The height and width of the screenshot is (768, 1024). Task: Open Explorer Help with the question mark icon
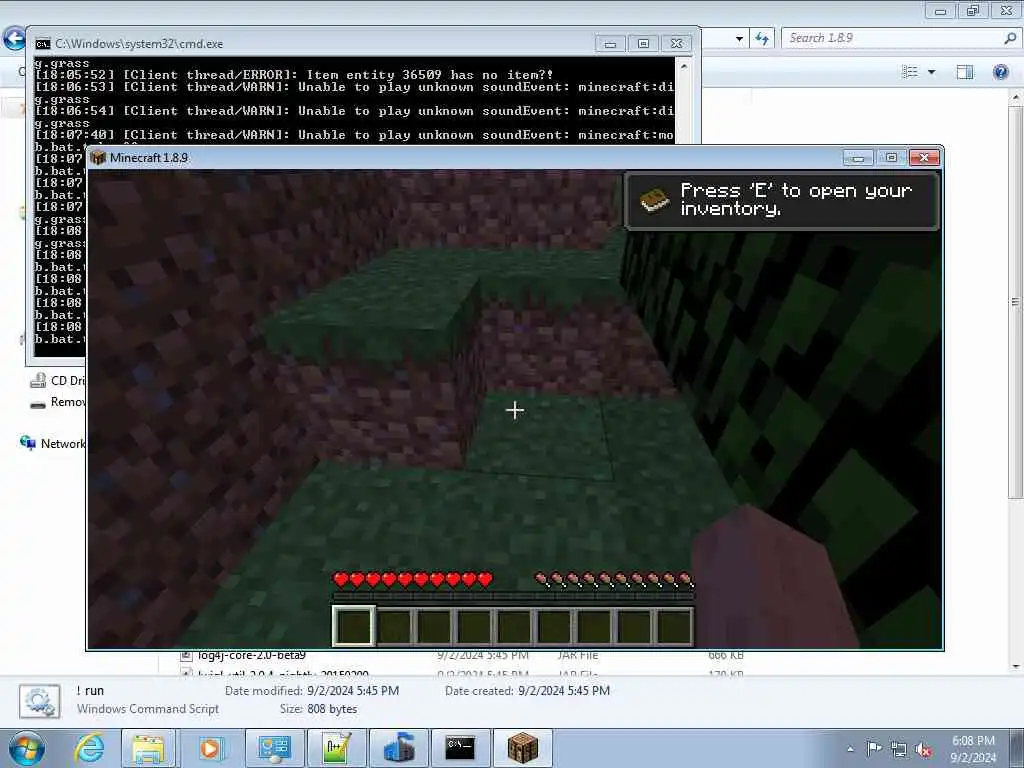pyautogui.click(x=1000, y=72)
